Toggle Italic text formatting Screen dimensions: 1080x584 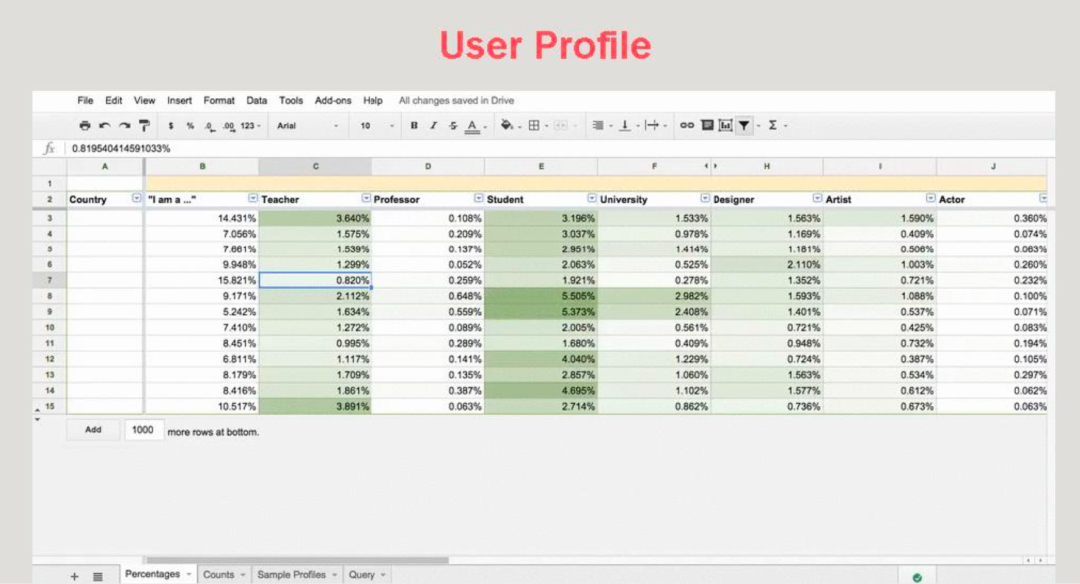pyautogui.click(x=433, y=126)
